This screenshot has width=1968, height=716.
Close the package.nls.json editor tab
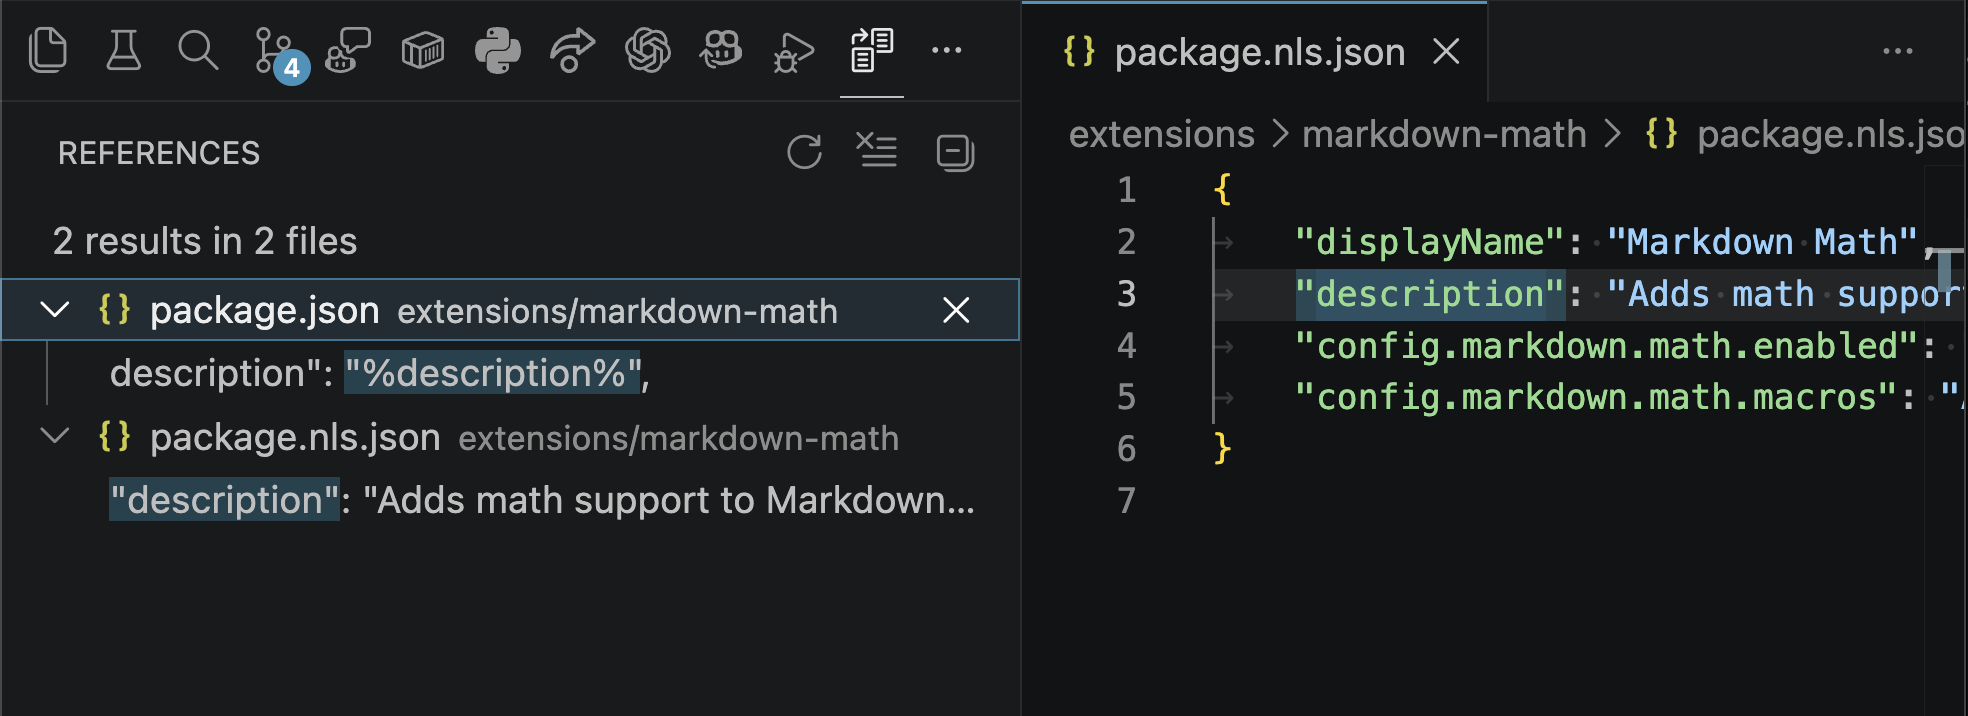click(x=1446, y=51)
